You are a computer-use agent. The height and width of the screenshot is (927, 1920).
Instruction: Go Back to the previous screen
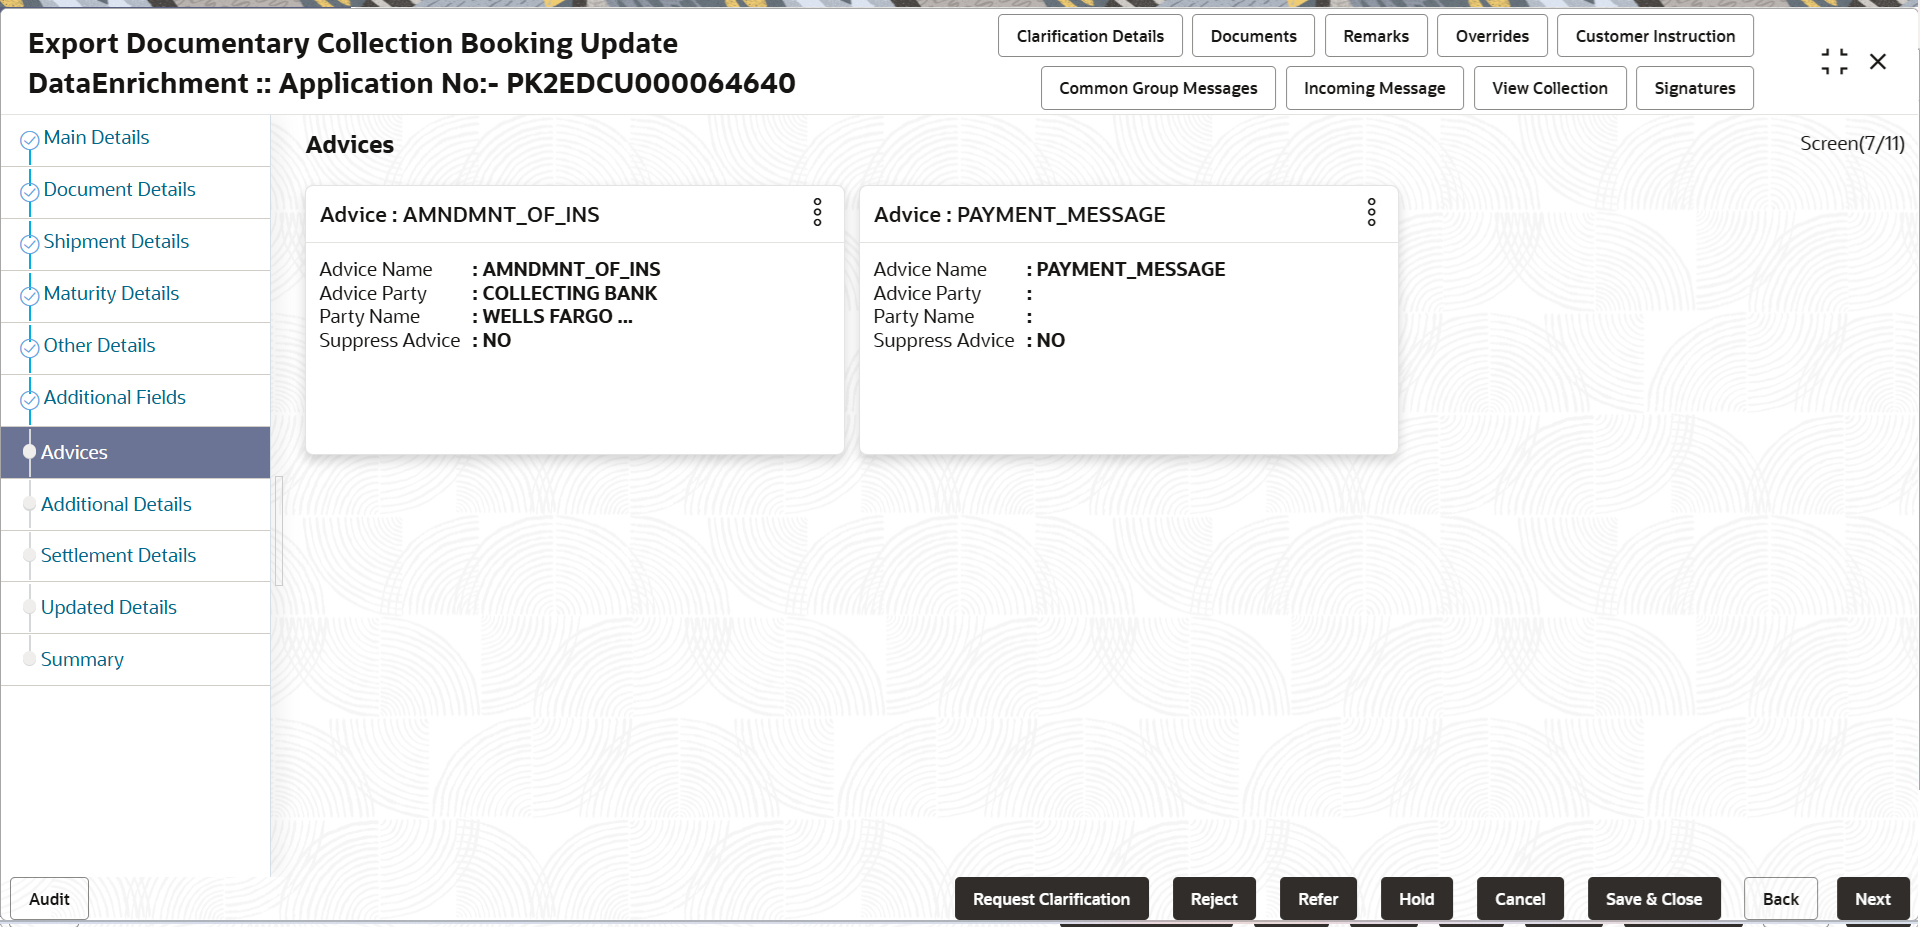coord(1781,899)
